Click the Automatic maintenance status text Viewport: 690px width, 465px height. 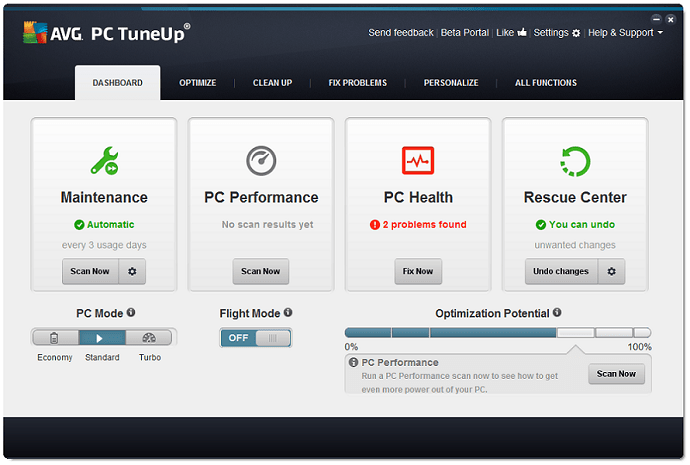tap(110, 225)
